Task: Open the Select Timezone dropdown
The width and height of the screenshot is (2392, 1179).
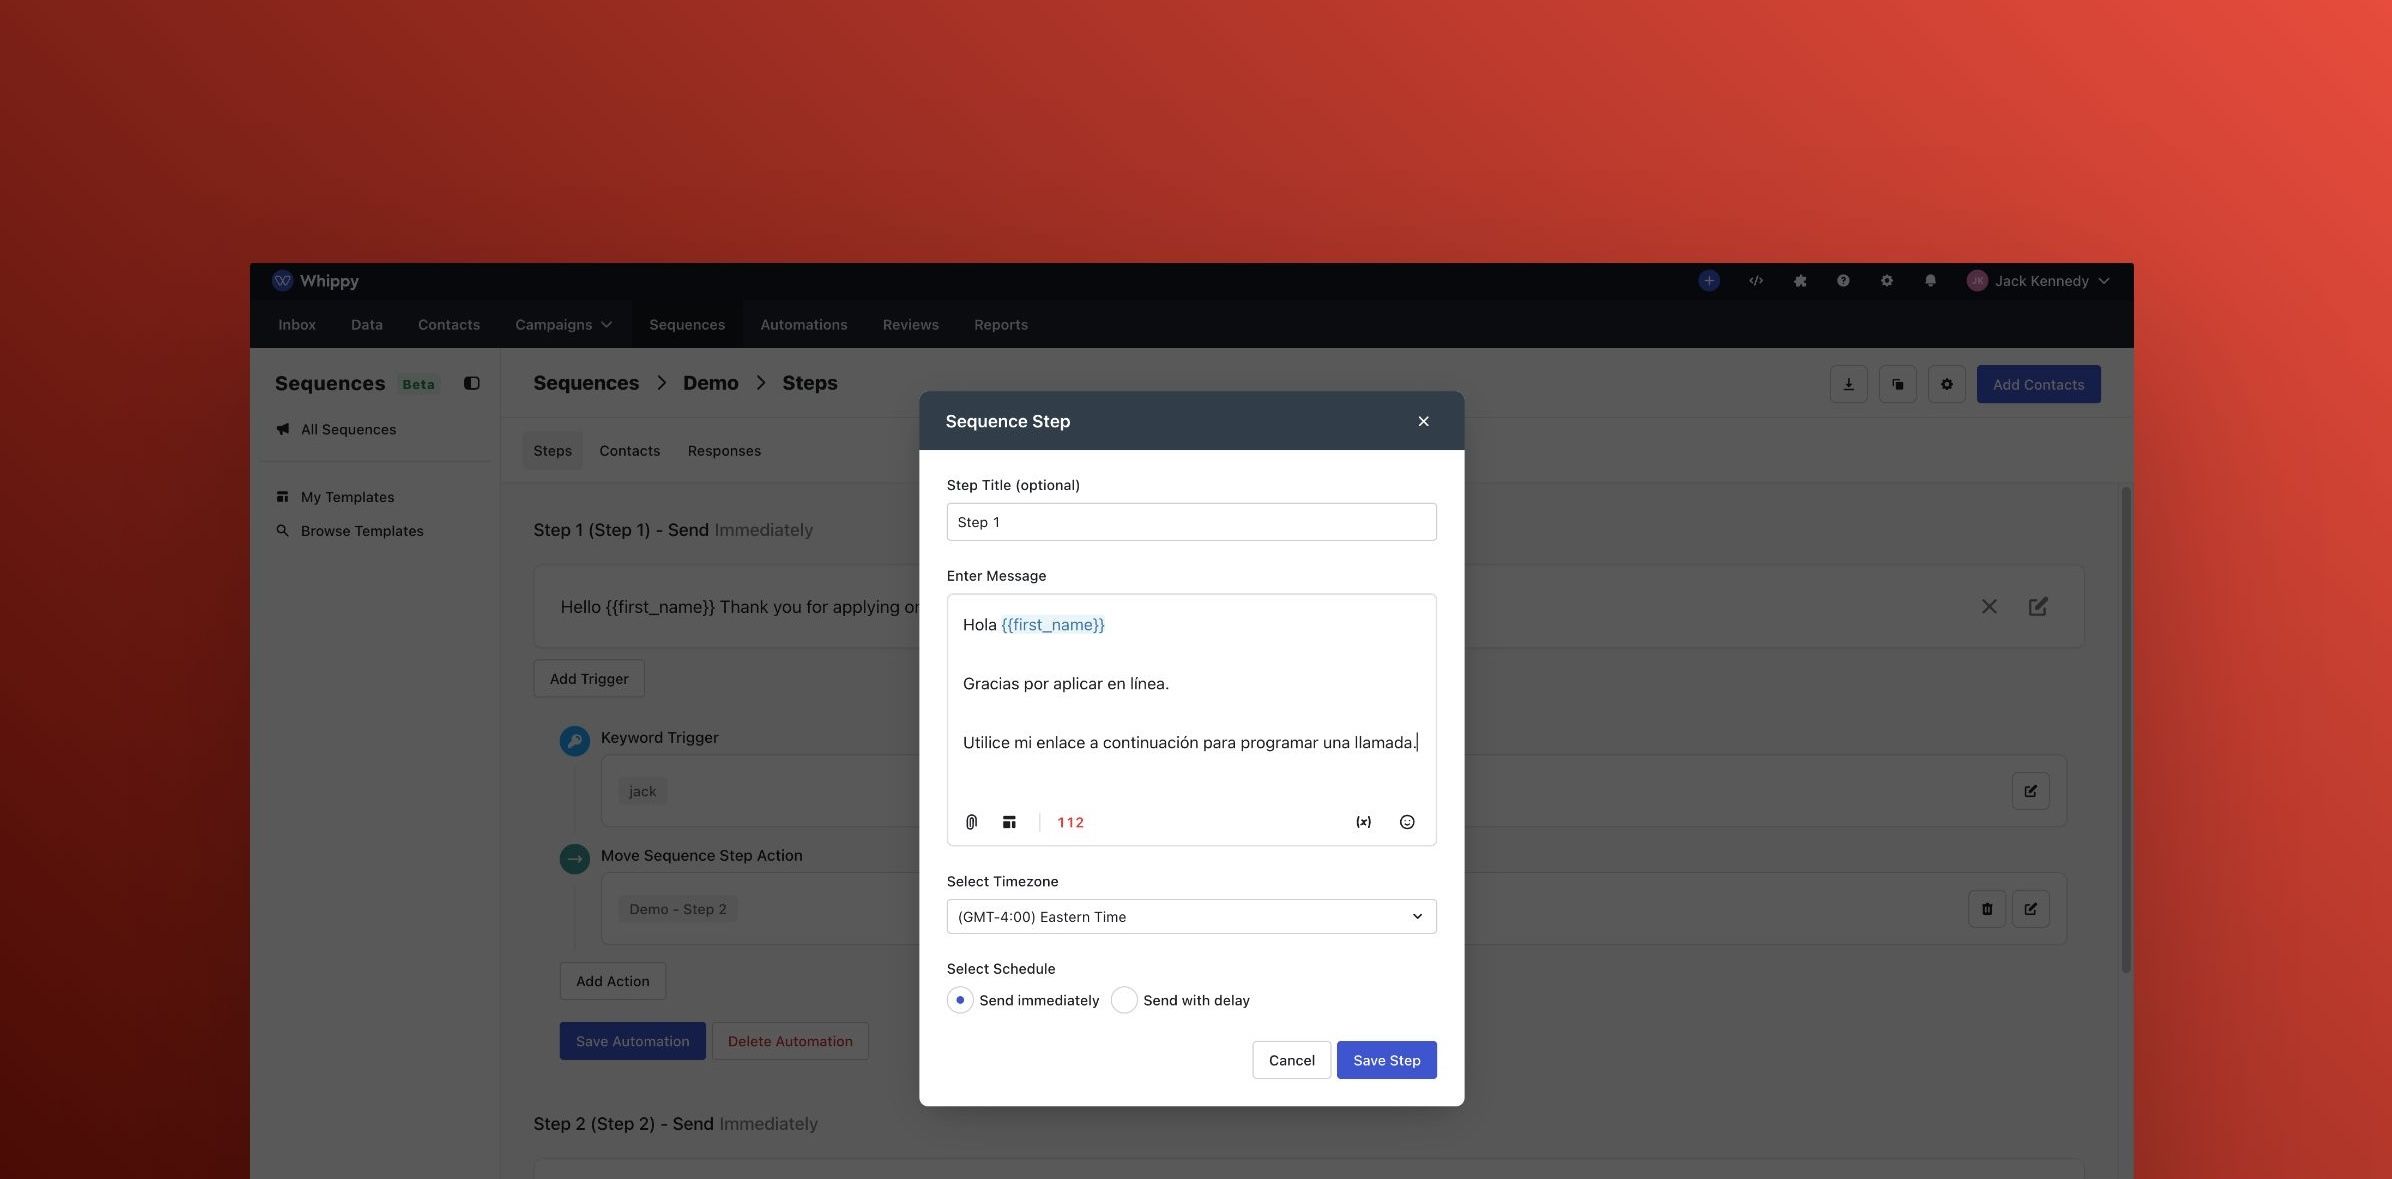Action: [1191, 917]
